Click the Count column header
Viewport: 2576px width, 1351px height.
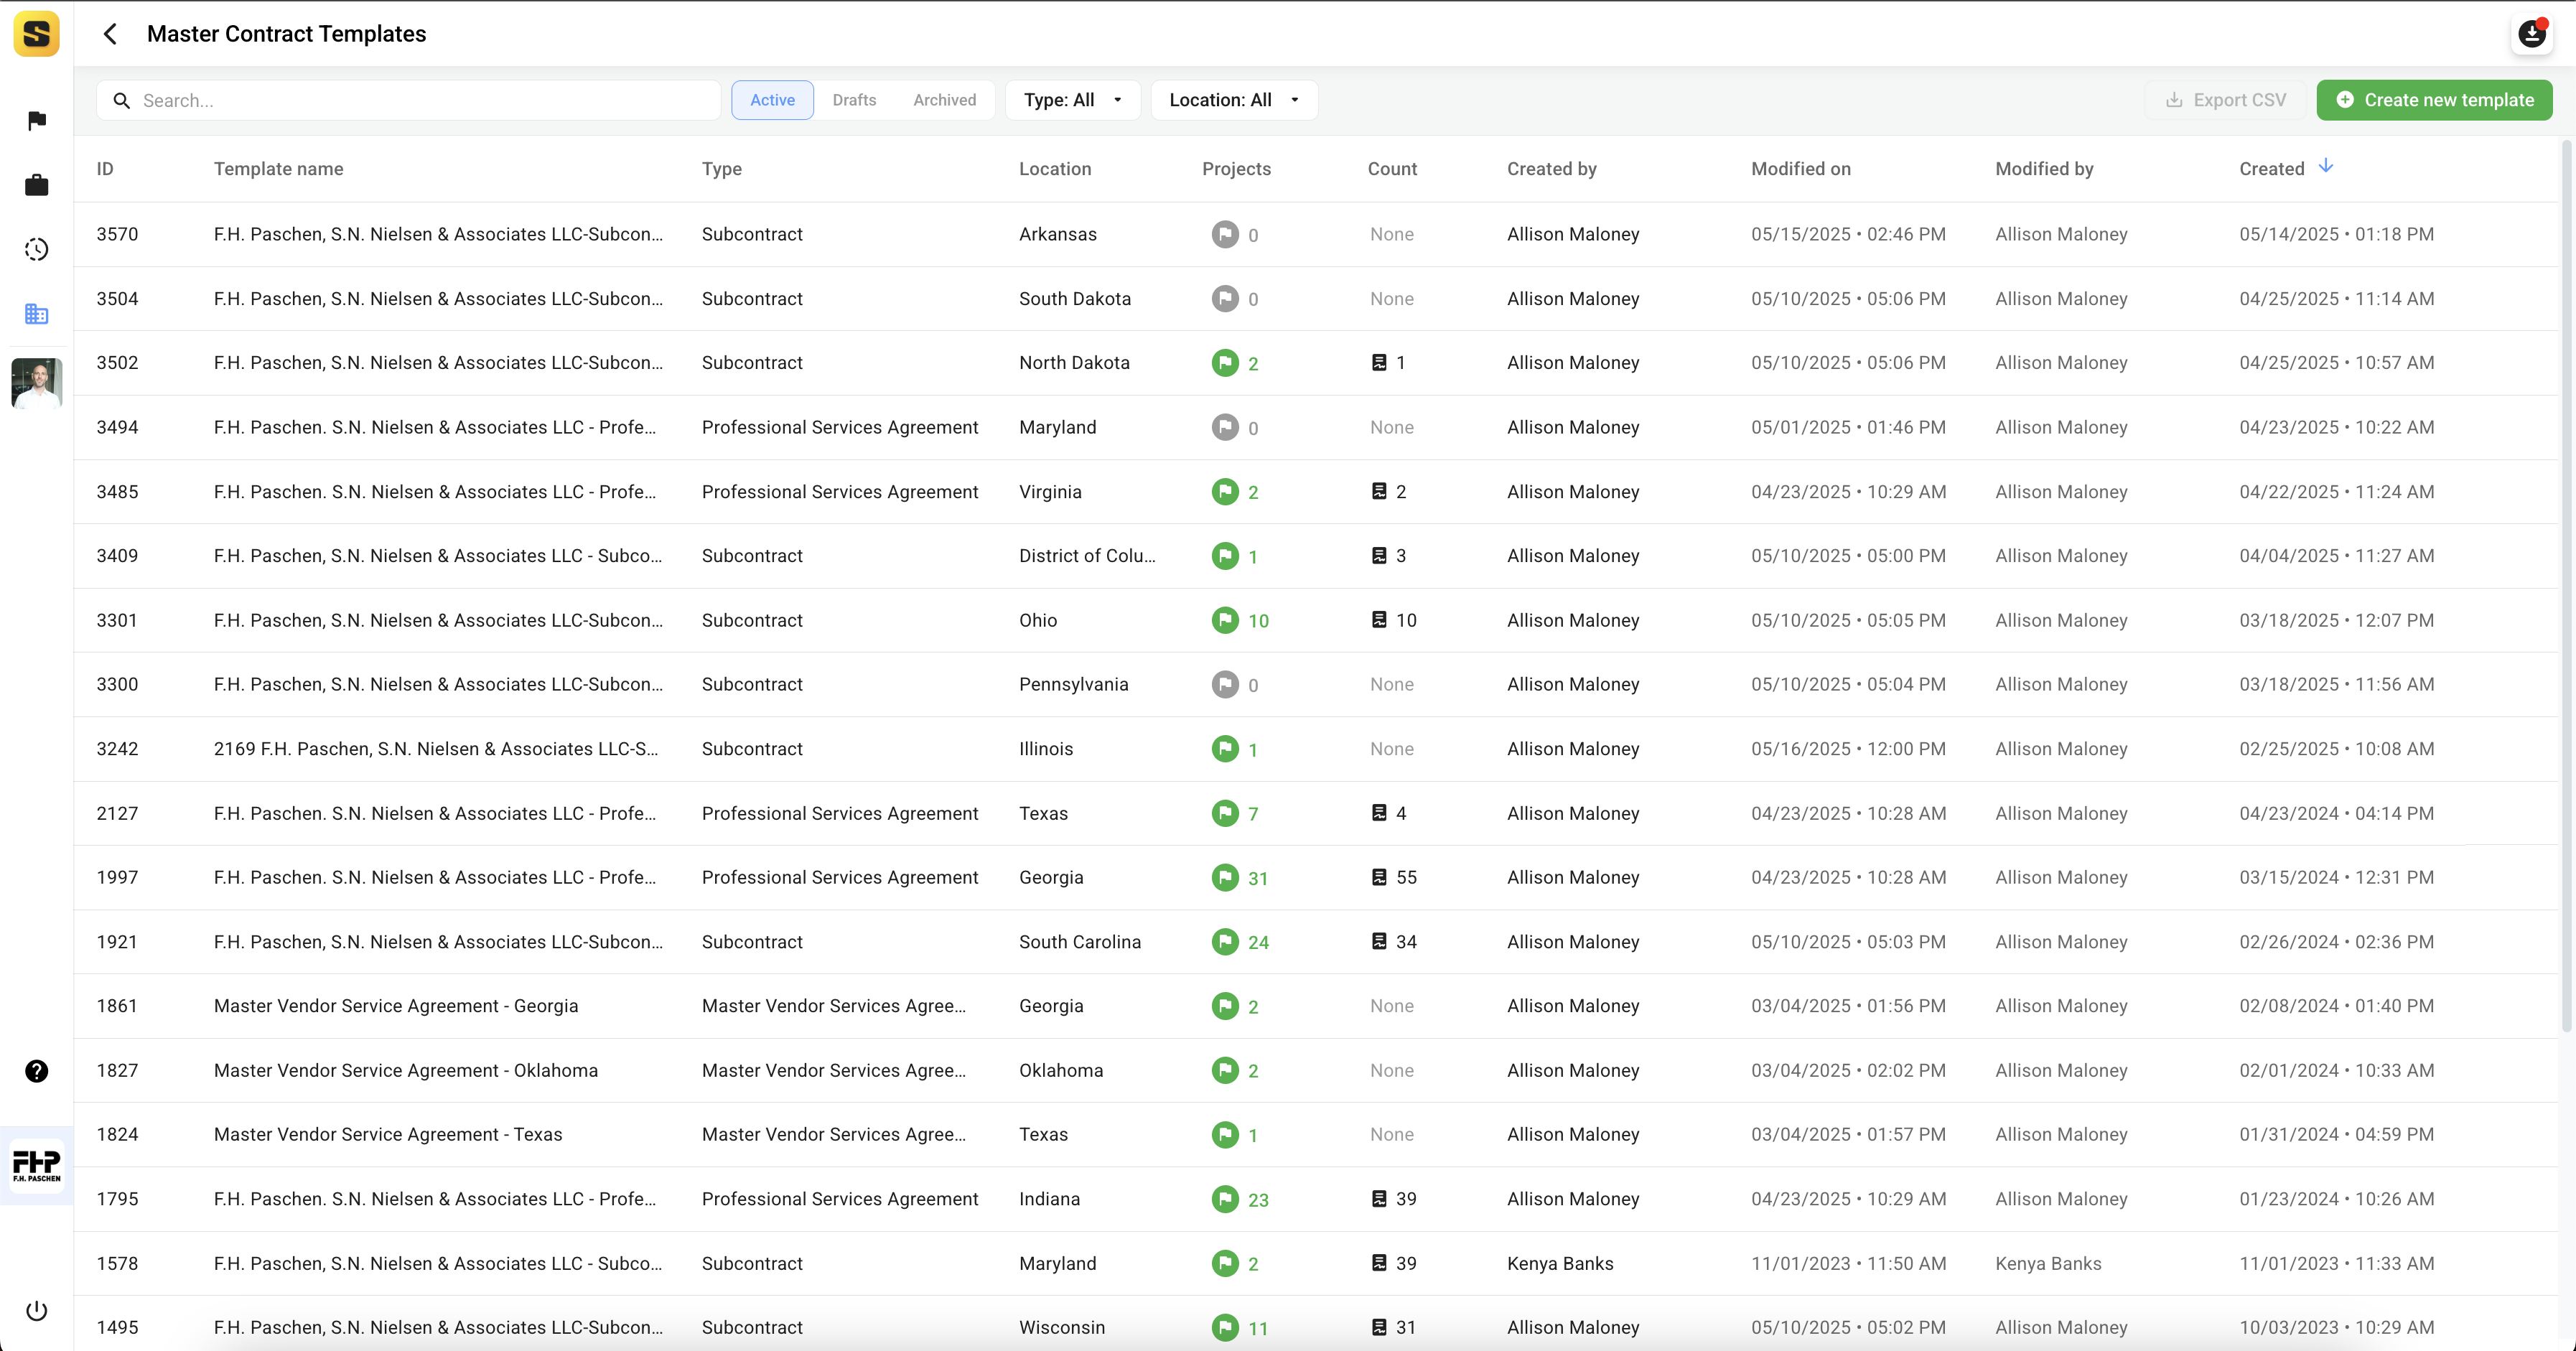[1392, 169]
